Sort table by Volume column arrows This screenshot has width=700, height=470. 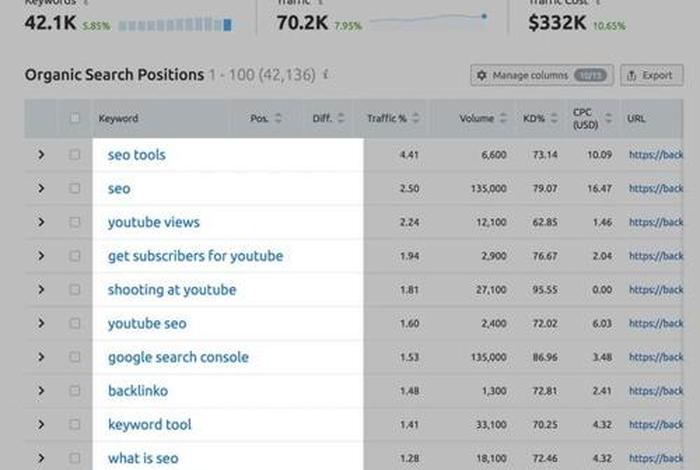pyautogui.click(x=503, y=118)
